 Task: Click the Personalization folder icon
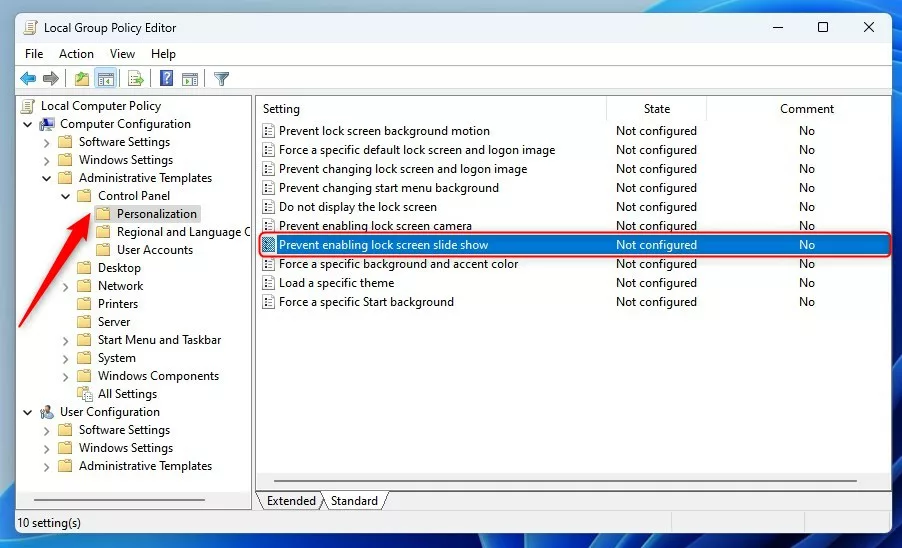click(104, 214)
